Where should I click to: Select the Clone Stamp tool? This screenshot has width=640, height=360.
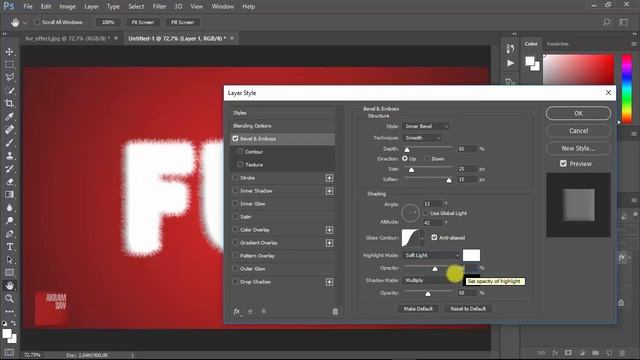9,156
